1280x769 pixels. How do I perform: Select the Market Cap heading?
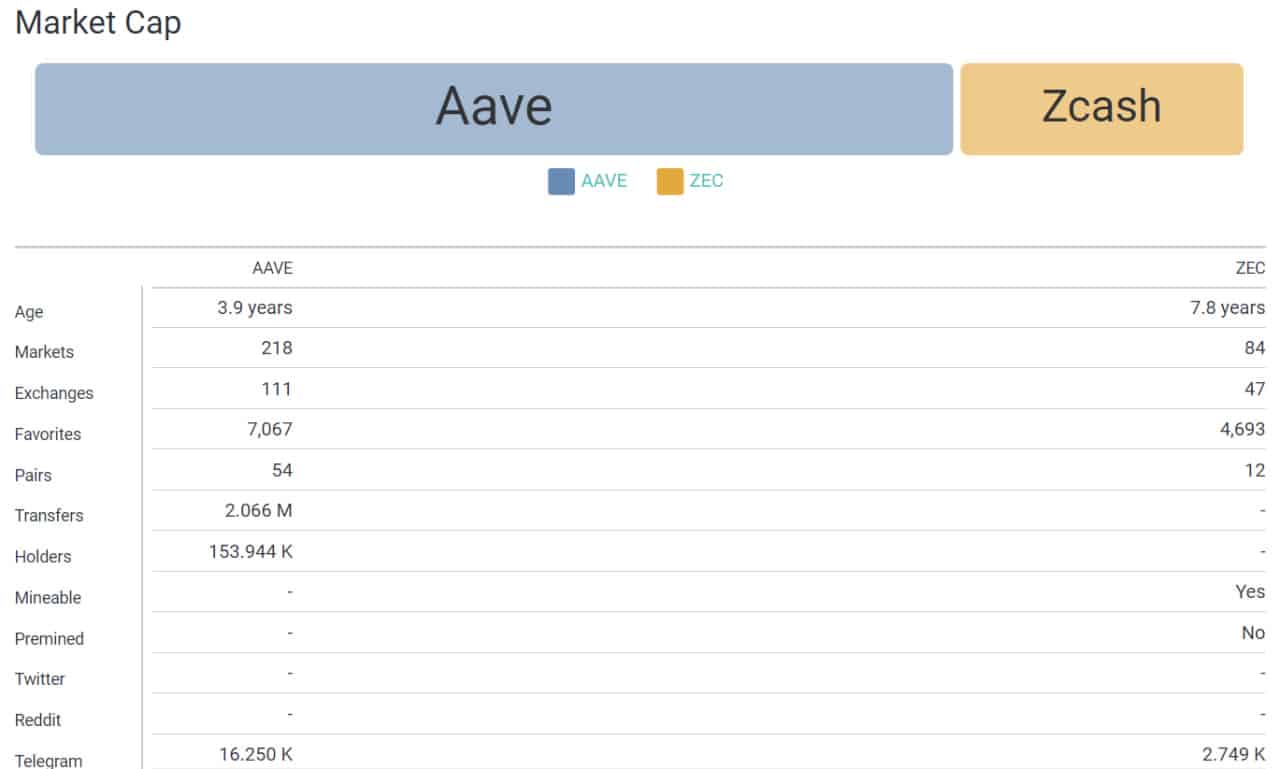[98, 22]
